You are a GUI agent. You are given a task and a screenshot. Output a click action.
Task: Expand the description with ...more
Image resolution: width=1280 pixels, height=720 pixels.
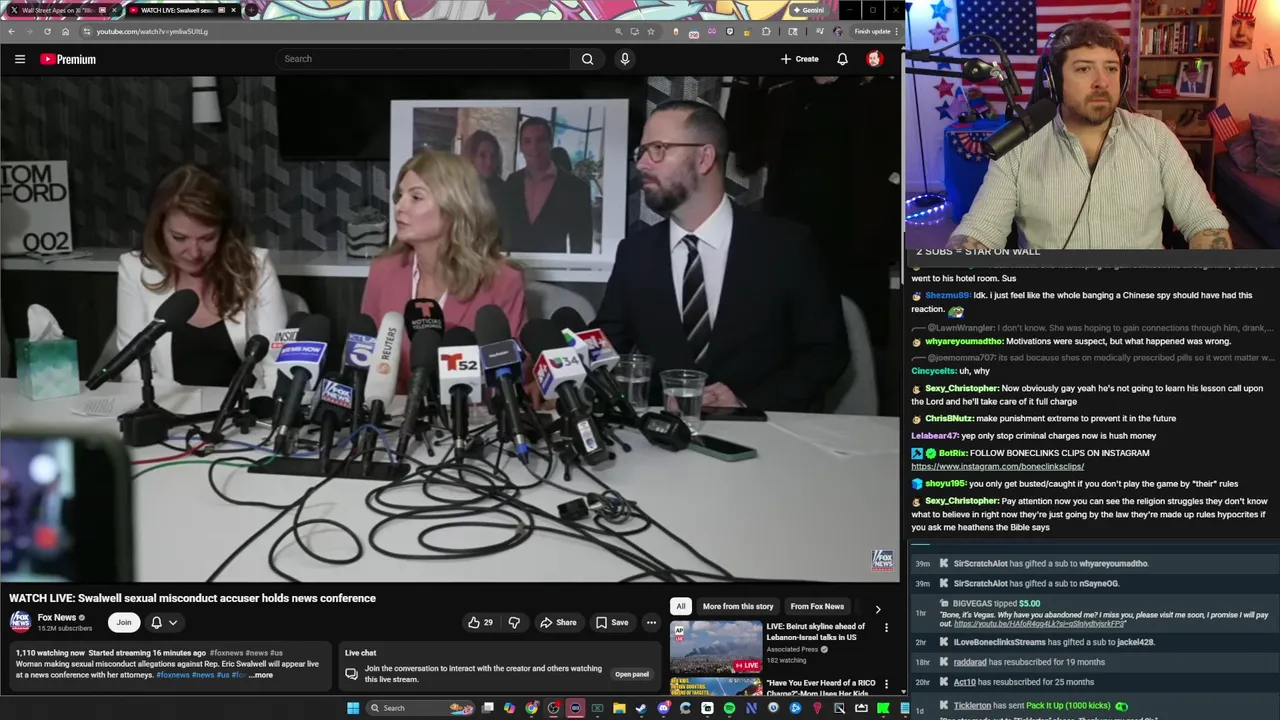261,675
